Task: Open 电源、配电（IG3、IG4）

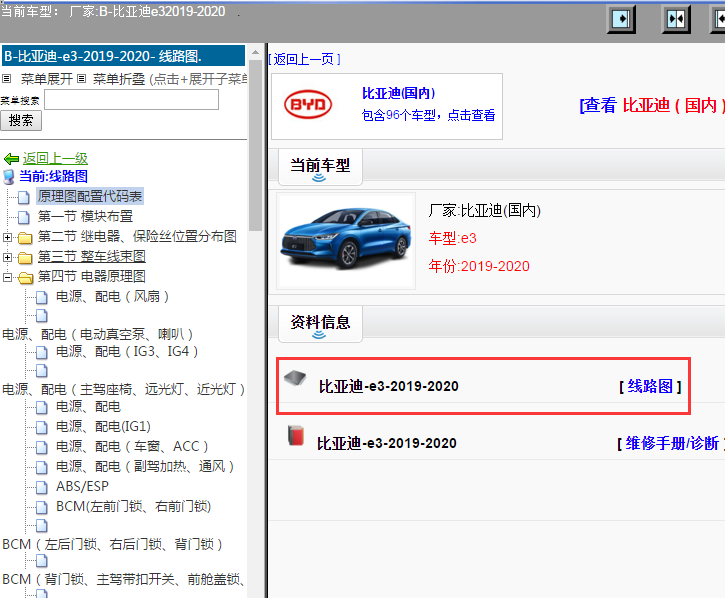Action: point(127,351)
